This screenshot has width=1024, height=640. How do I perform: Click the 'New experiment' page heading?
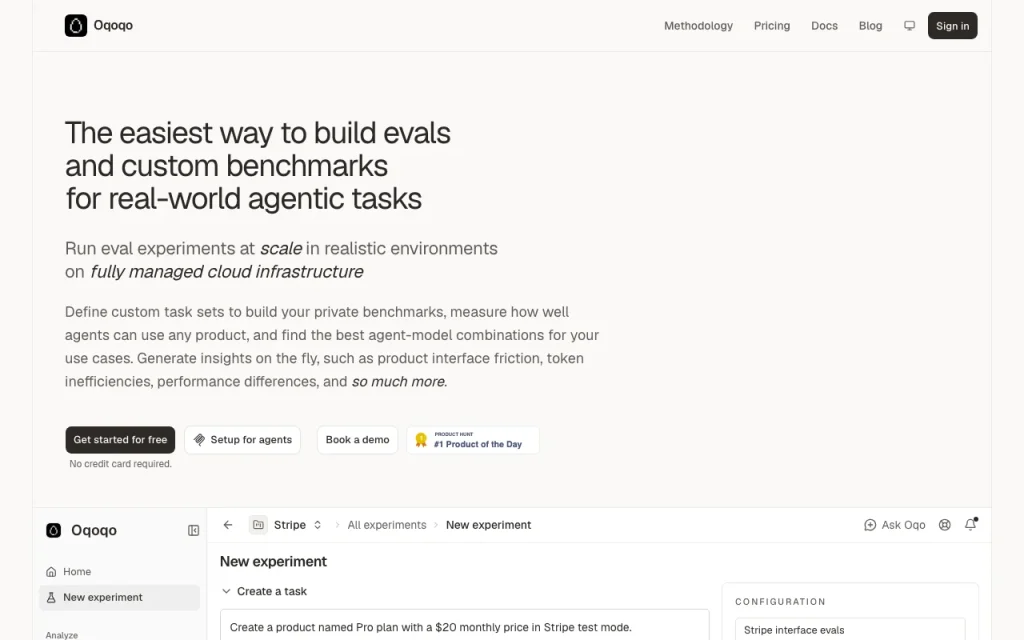pyautogui.click(x=273, y=562)
